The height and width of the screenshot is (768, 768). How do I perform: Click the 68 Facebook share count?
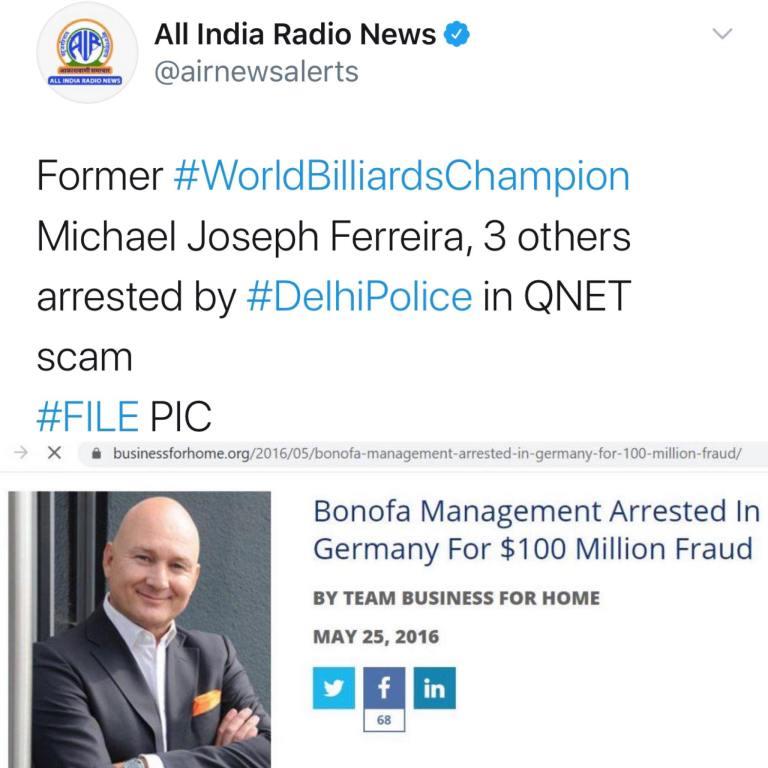pyautogui.click(x=384, y=720)
